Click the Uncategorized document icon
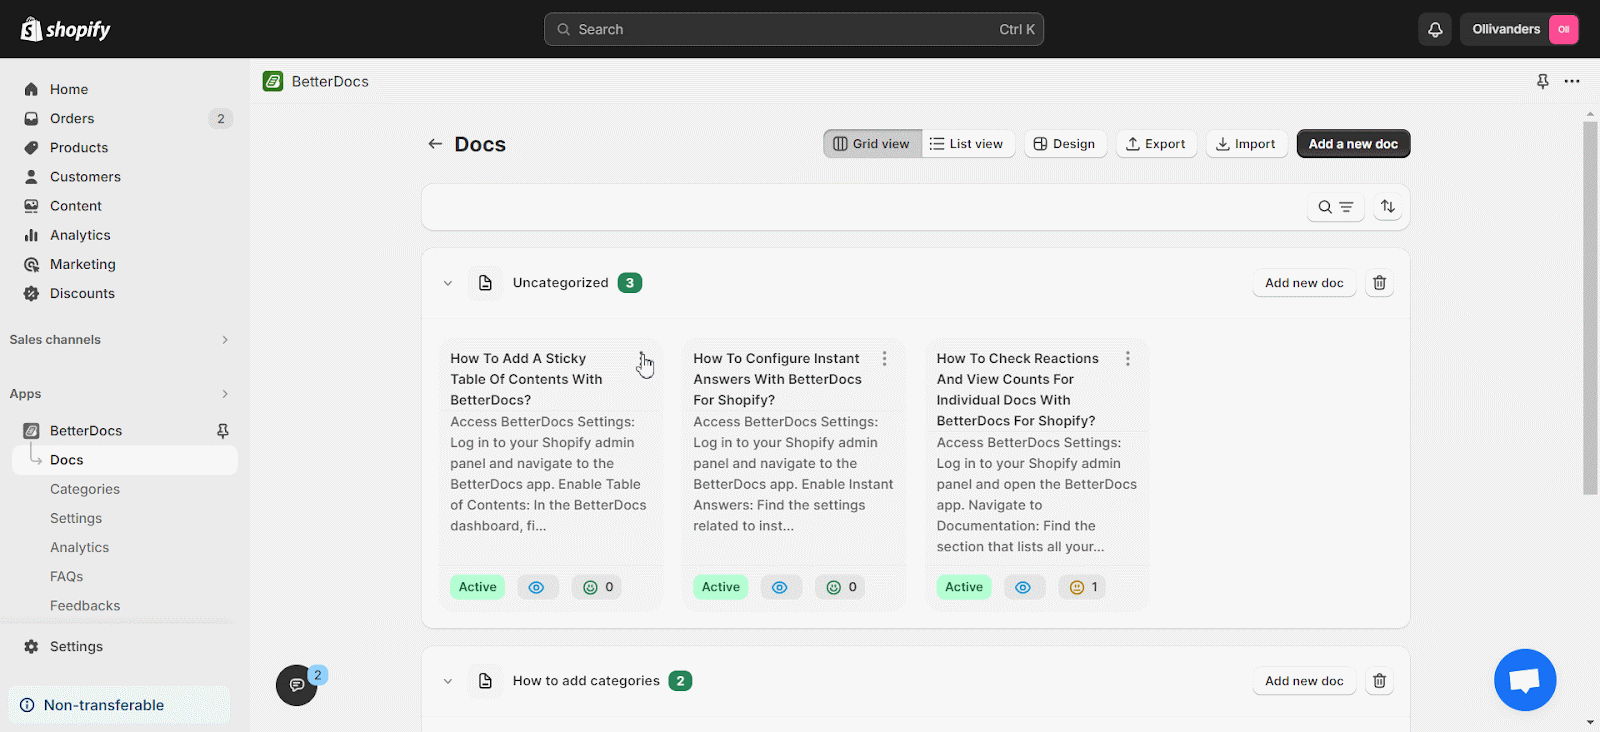The width and height of the screenshot is (1600, 732). (x=485, y=283)
